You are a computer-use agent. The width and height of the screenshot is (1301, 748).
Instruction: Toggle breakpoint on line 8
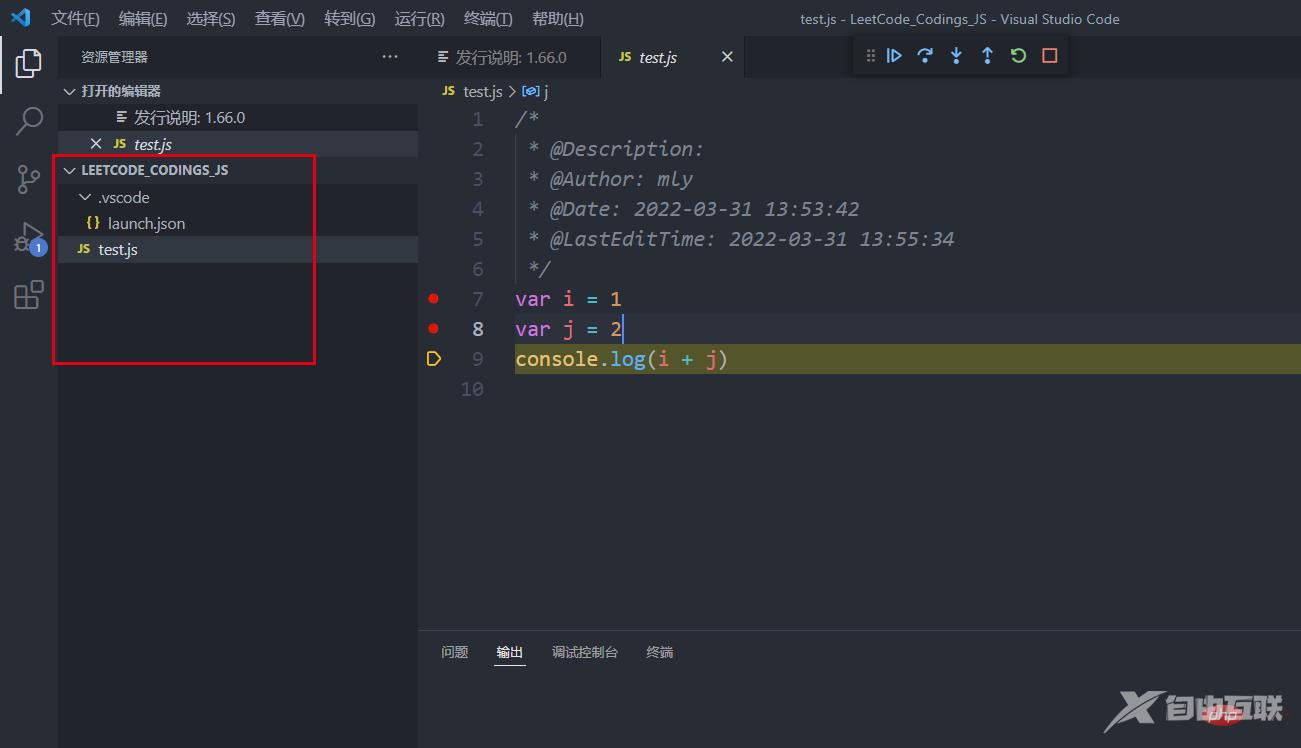(x=433, y=328)
